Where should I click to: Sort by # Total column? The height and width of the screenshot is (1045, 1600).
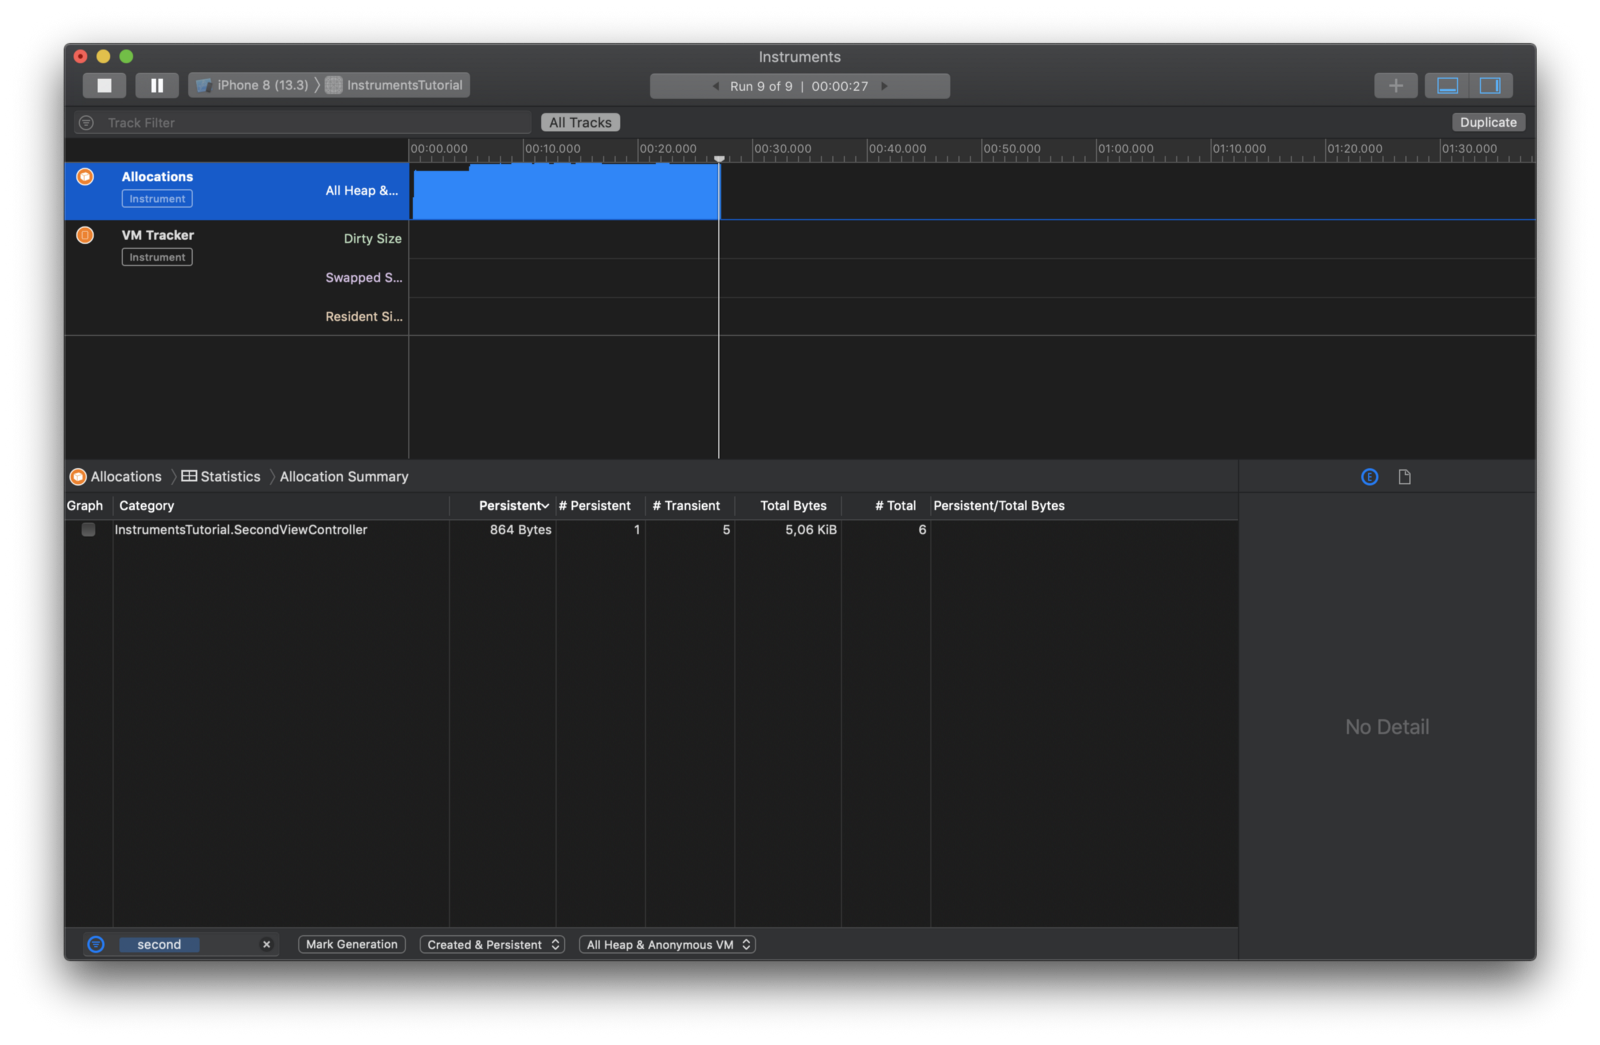886,506
